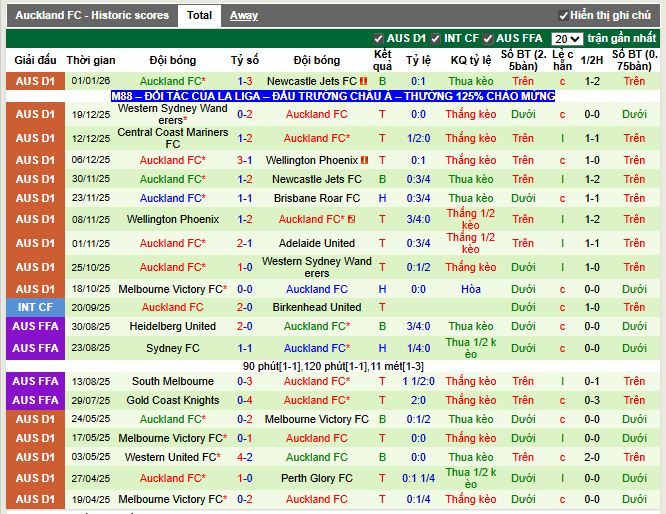Screen dimensions: 666x514
Task: Open the M88 La Liga partner banner
Action: 333,96
